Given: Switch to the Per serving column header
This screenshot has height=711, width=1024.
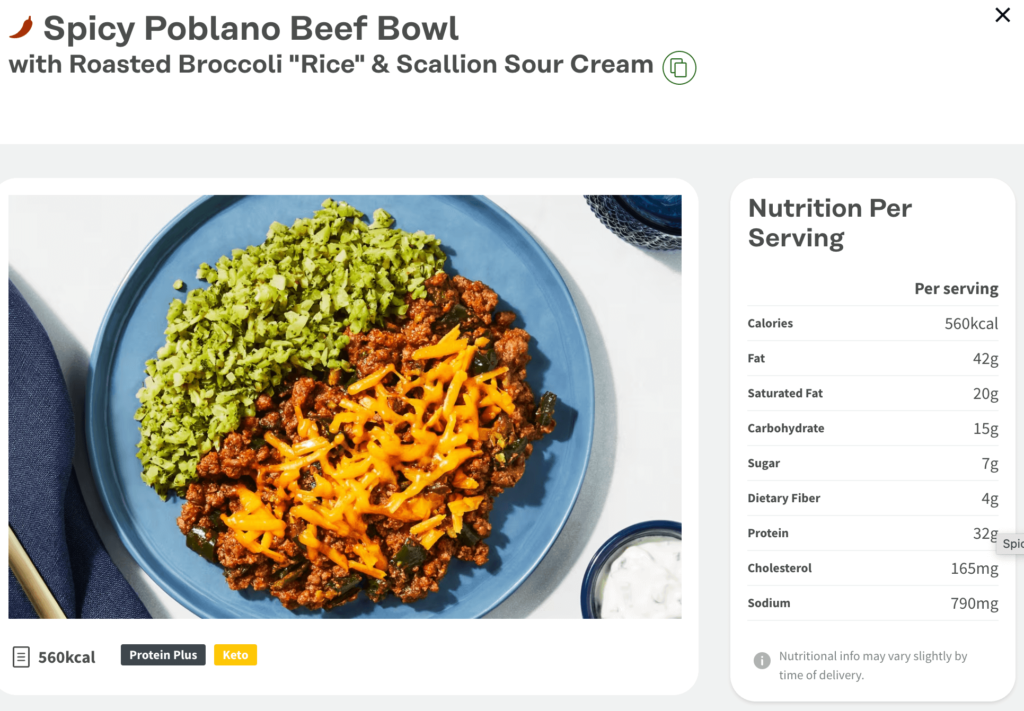Looking at the screenshot, I should point(956,288).
